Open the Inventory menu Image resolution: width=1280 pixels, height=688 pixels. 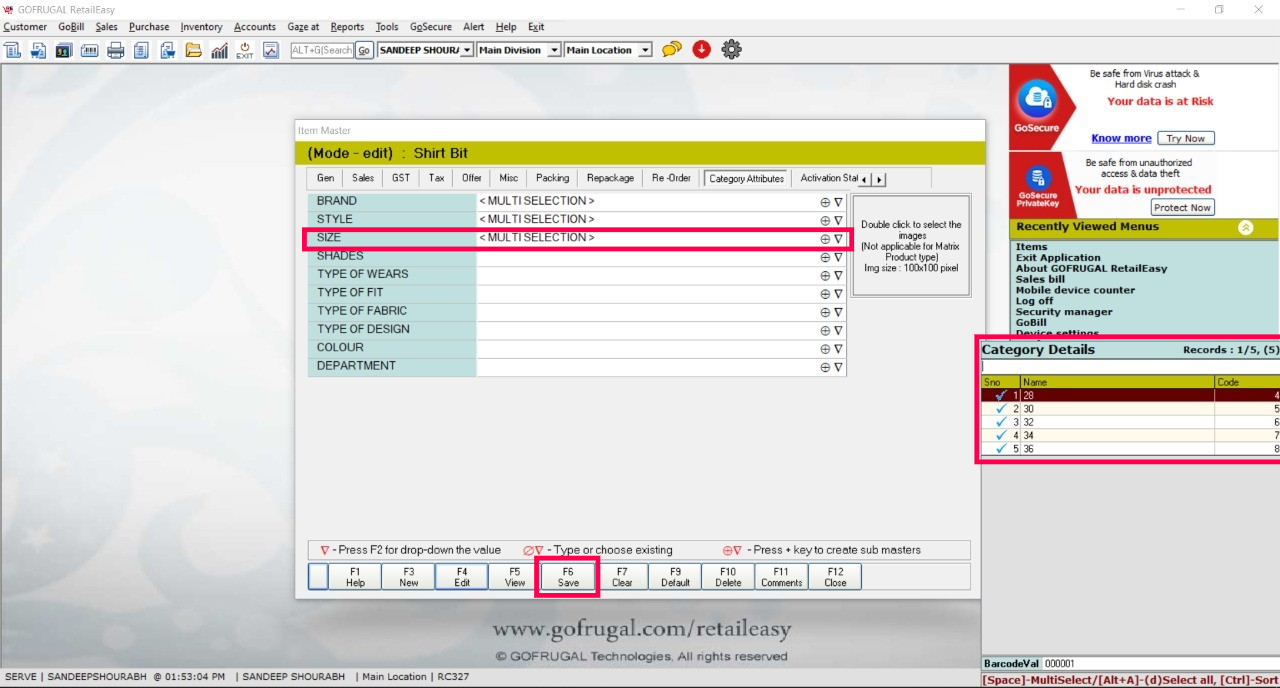tap(201, 27)
